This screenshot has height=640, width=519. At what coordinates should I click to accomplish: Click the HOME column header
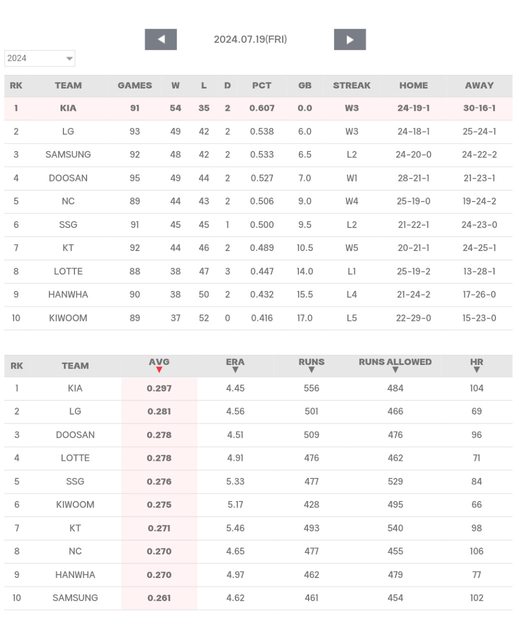click(413, 85)
